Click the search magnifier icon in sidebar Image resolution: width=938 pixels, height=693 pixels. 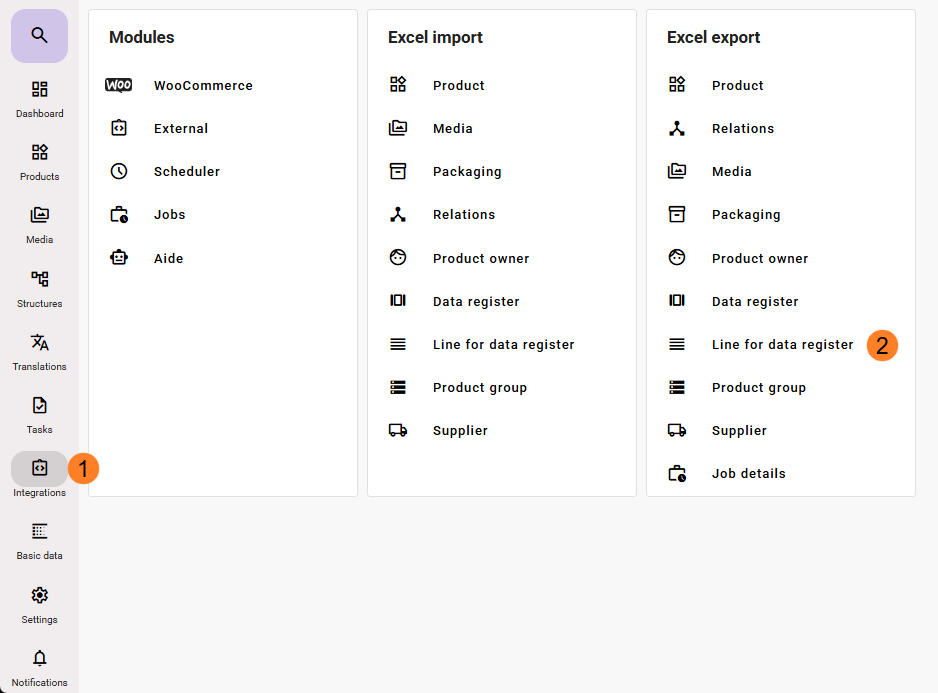pos(39,36)
